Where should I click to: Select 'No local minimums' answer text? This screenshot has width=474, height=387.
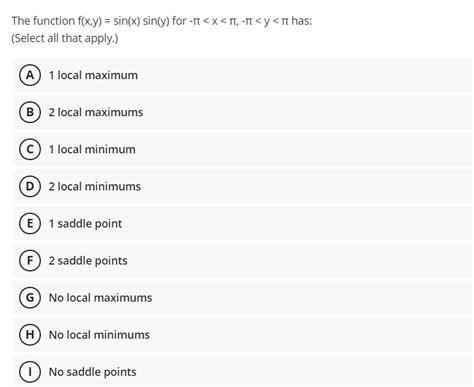[x=99, y=335]
